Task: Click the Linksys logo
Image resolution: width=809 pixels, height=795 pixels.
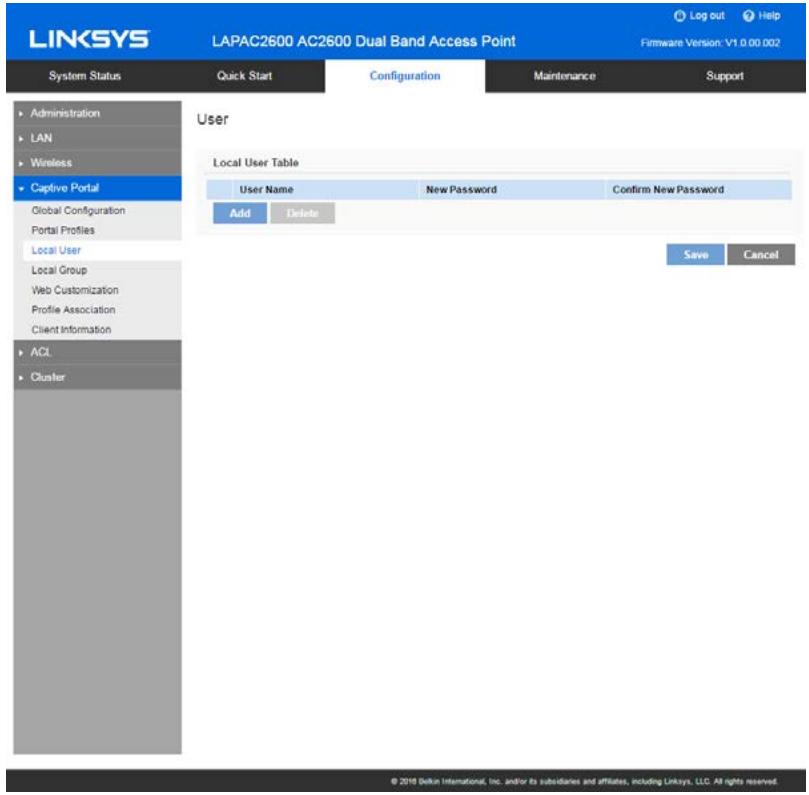Action: (x=89, y=39)
